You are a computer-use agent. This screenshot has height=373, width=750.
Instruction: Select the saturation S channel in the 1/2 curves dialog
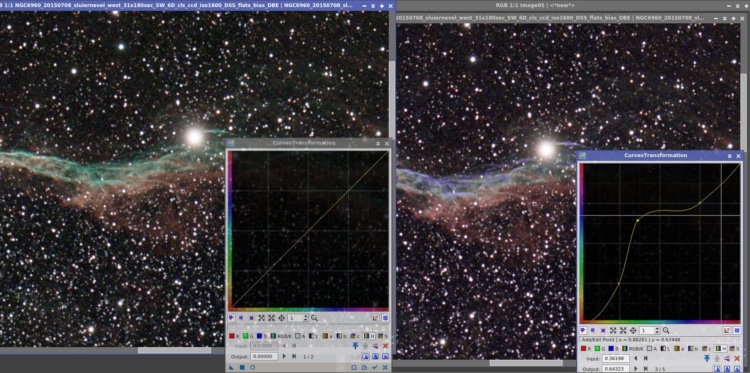pyautogui.click(x=382, y=336)
